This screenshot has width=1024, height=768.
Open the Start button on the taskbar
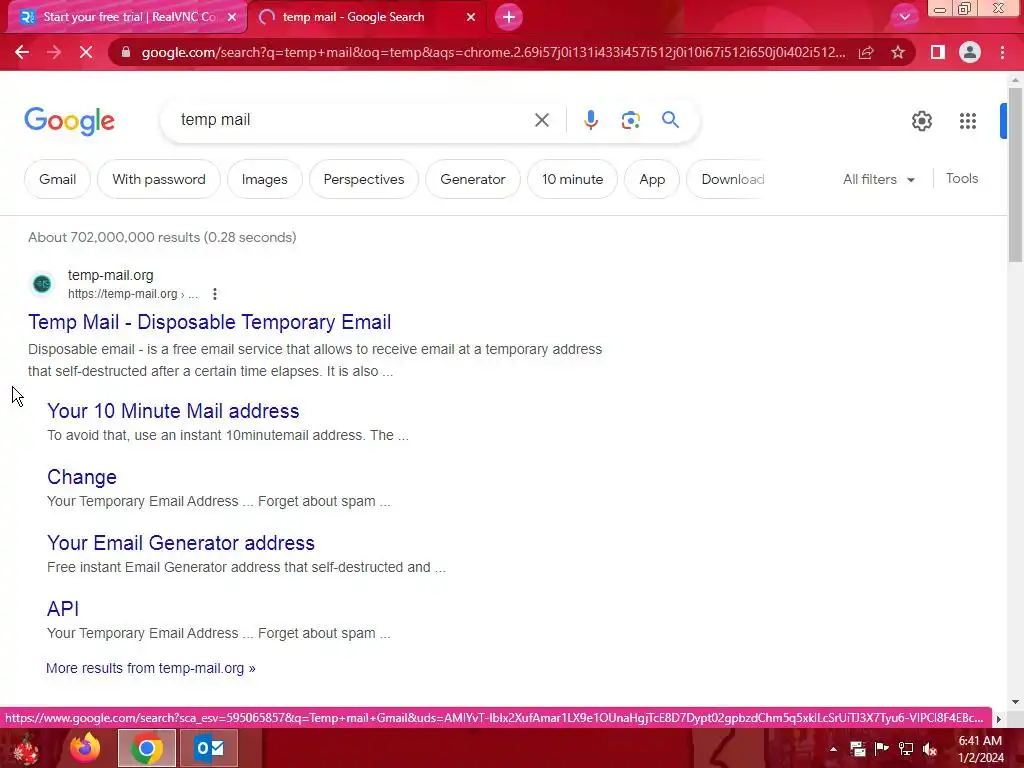pyautogui.click(x=26, y=748)
